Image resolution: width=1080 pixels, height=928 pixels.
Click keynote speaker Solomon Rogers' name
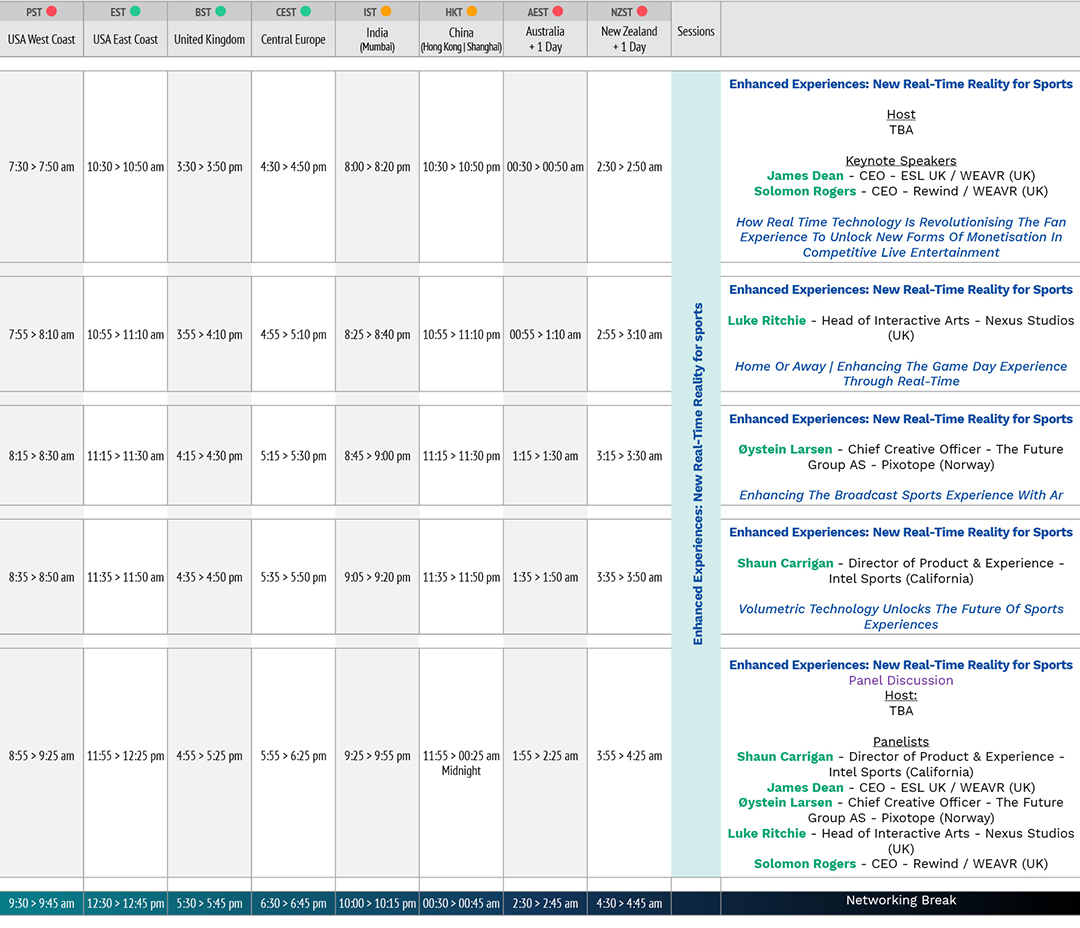point(804,191)
